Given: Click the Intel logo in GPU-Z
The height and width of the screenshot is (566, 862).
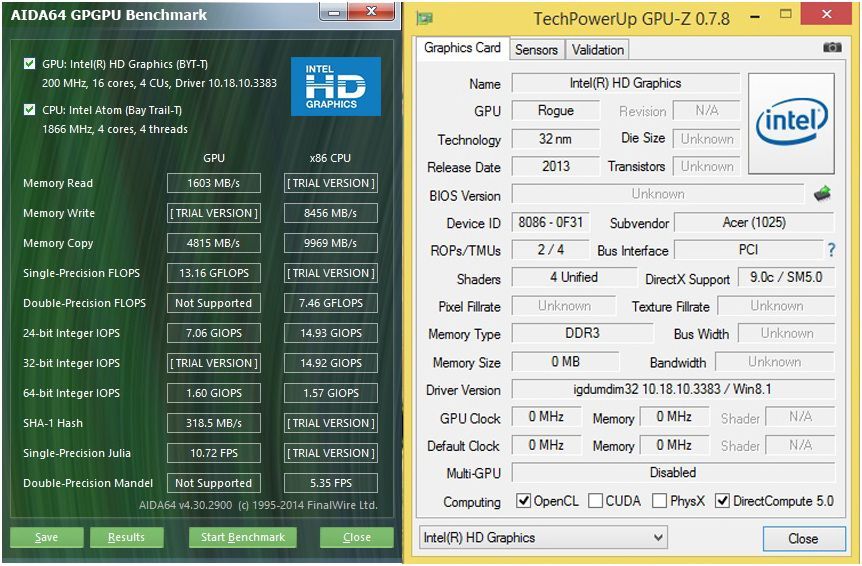Looking at the screenshot, I should 792,124.
